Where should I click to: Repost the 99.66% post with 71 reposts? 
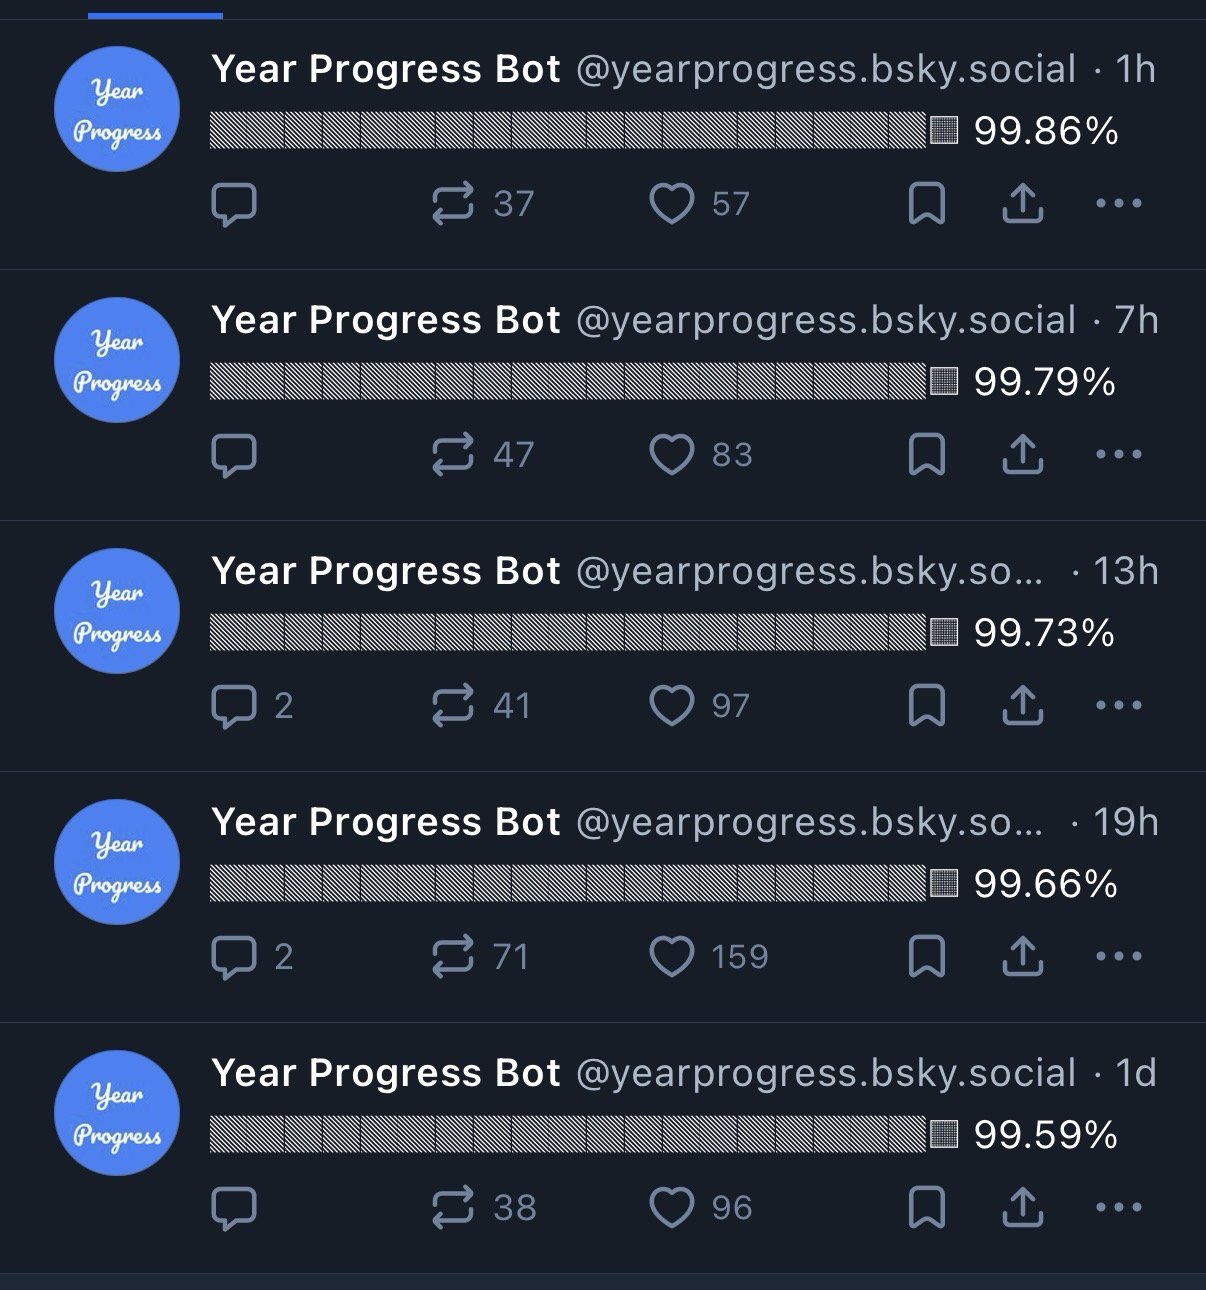coord(452,957)
